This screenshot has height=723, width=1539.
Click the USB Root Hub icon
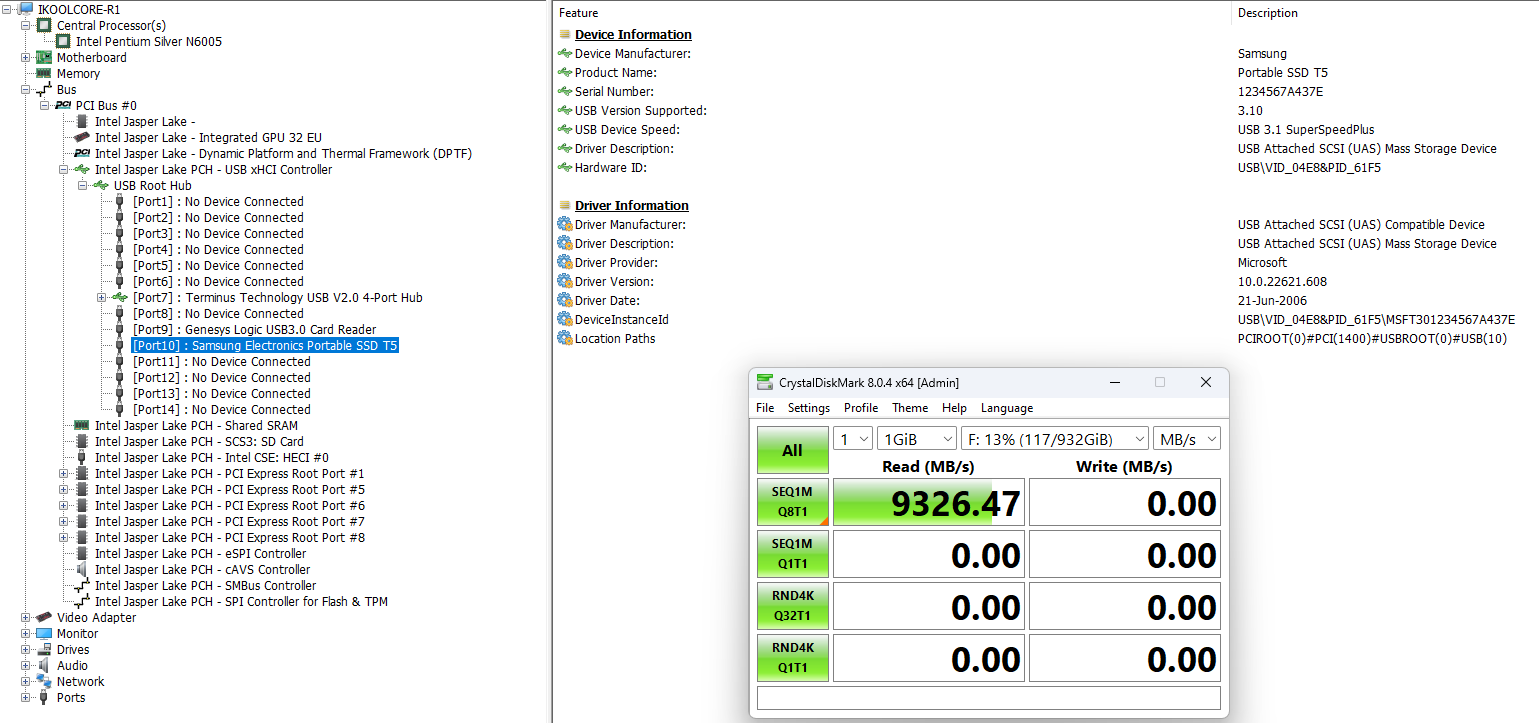pyautogui.click(x=101, y=185)
